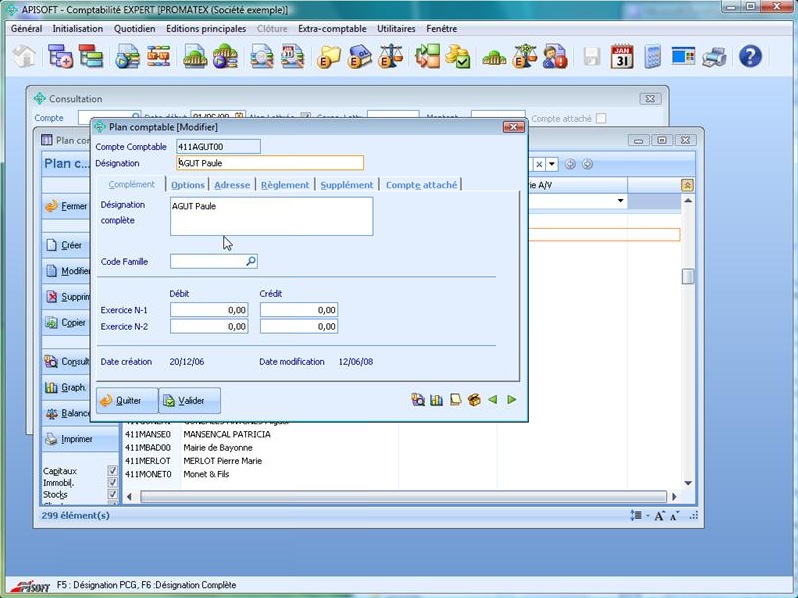The image size is (798, 598).
Task: Open the Général menu
Action: tap(26, 29)
